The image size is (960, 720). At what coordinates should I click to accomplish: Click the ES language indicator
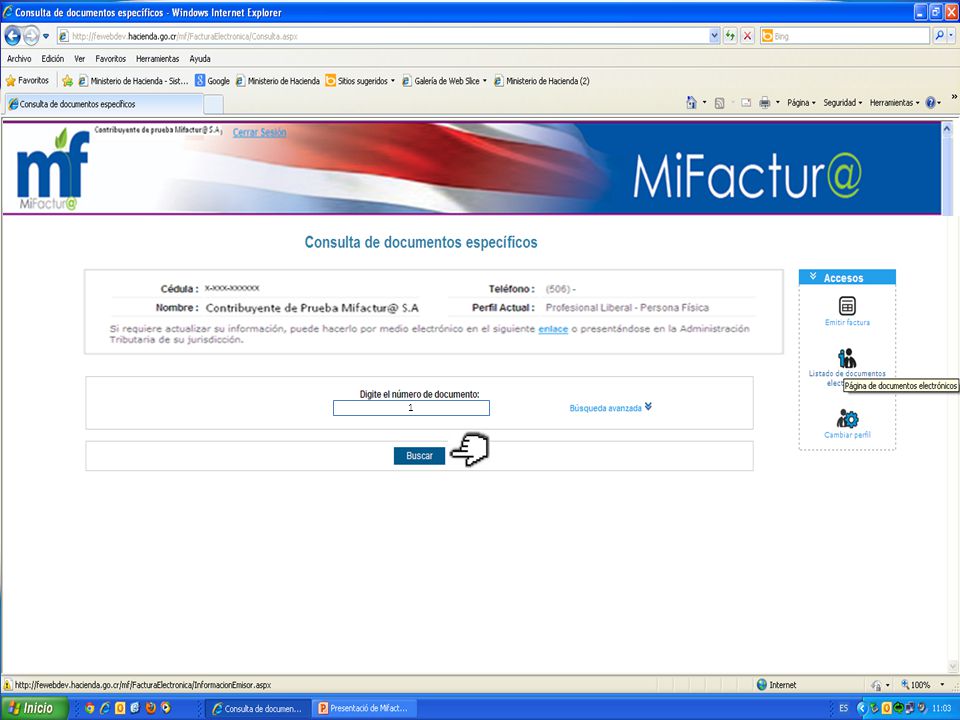click(x=844, y=708)
